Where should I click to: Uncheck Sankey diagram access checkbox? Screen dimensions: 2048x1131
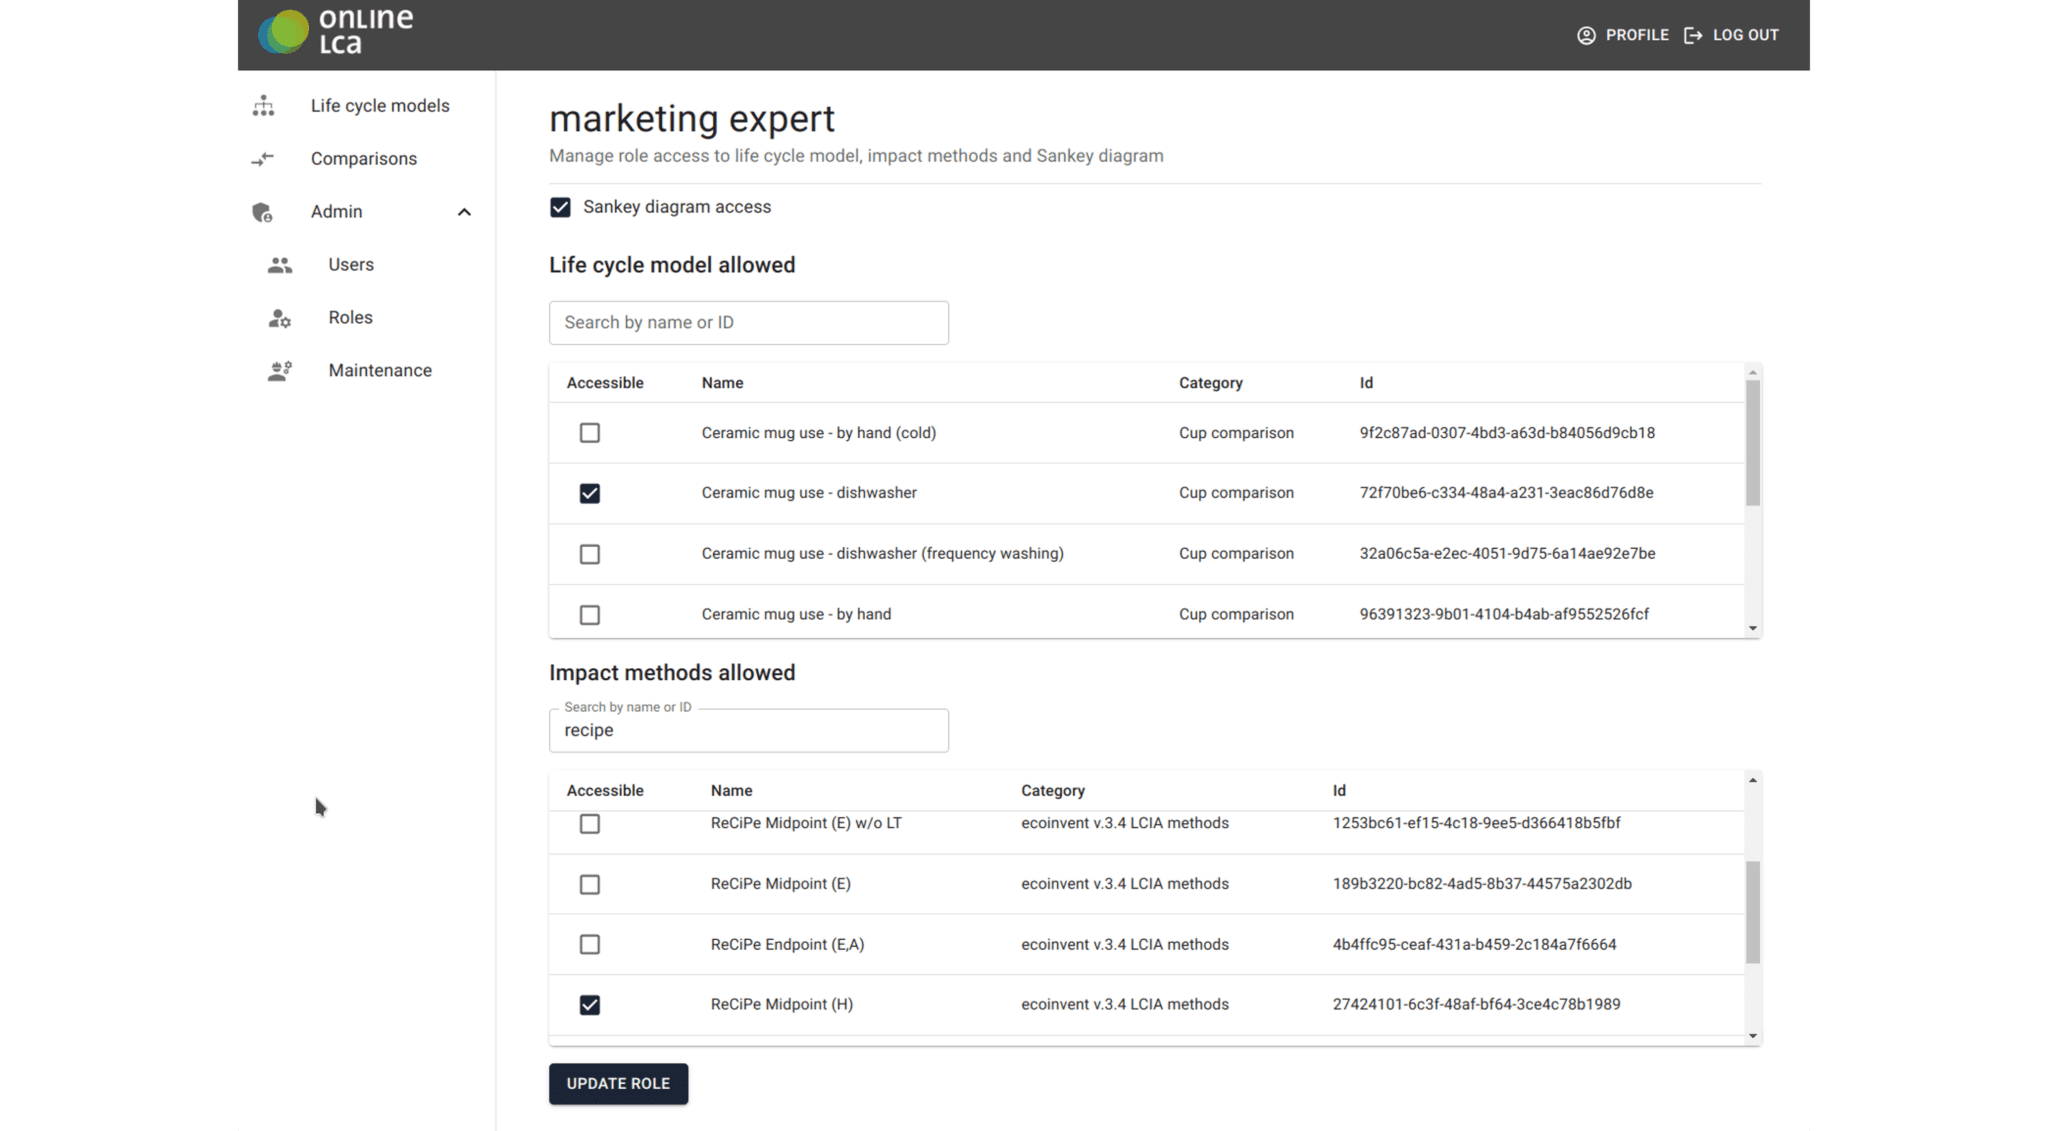[560, 207]
